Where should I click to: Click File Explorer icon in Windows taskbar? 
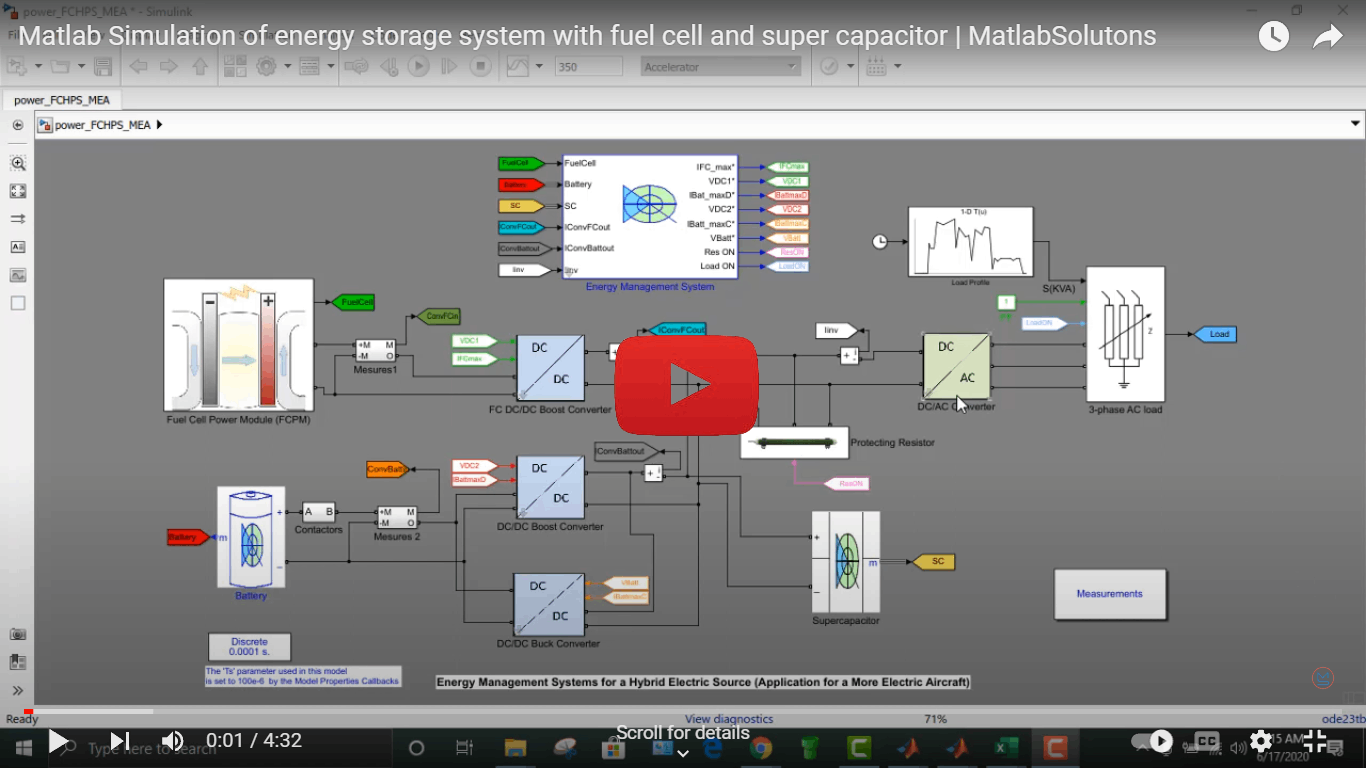[515, 747]
